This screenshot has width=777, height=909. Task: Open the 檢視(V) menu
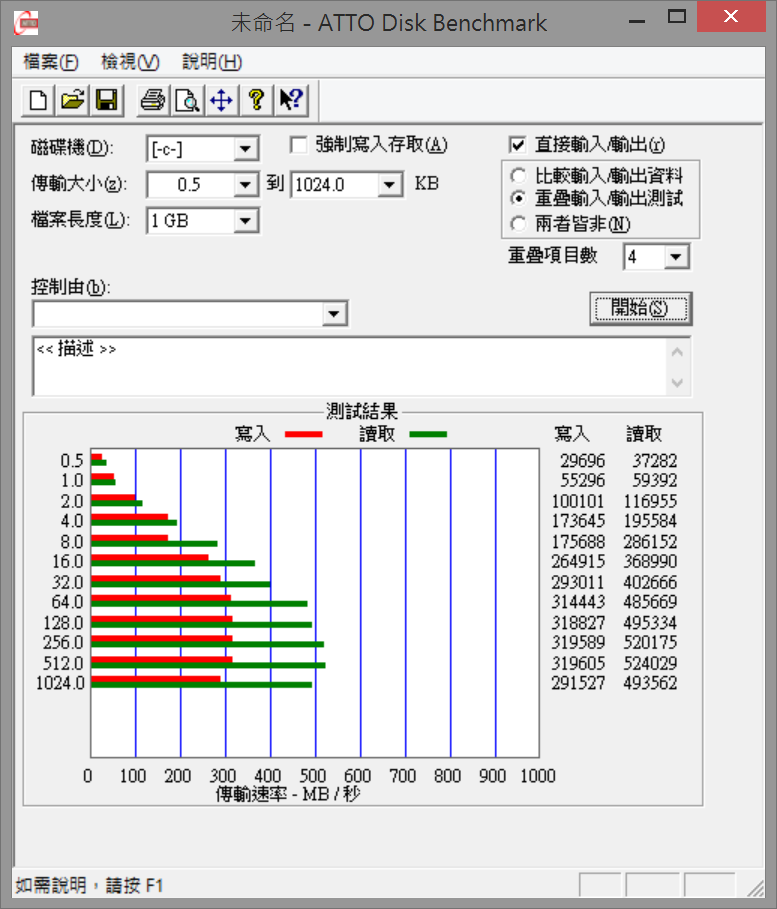click(x=130, y=62)
